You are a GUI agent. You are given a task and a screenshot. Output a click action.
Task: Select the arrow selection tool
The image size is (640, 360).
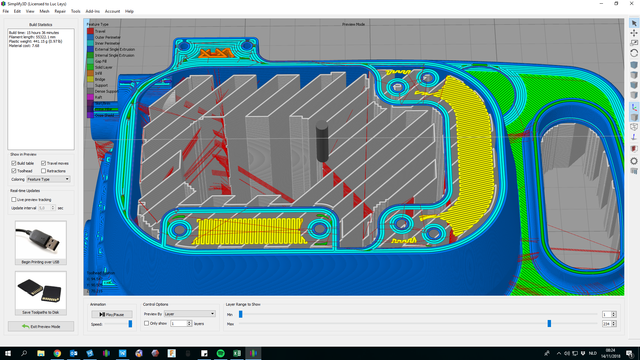pos(633,23)
